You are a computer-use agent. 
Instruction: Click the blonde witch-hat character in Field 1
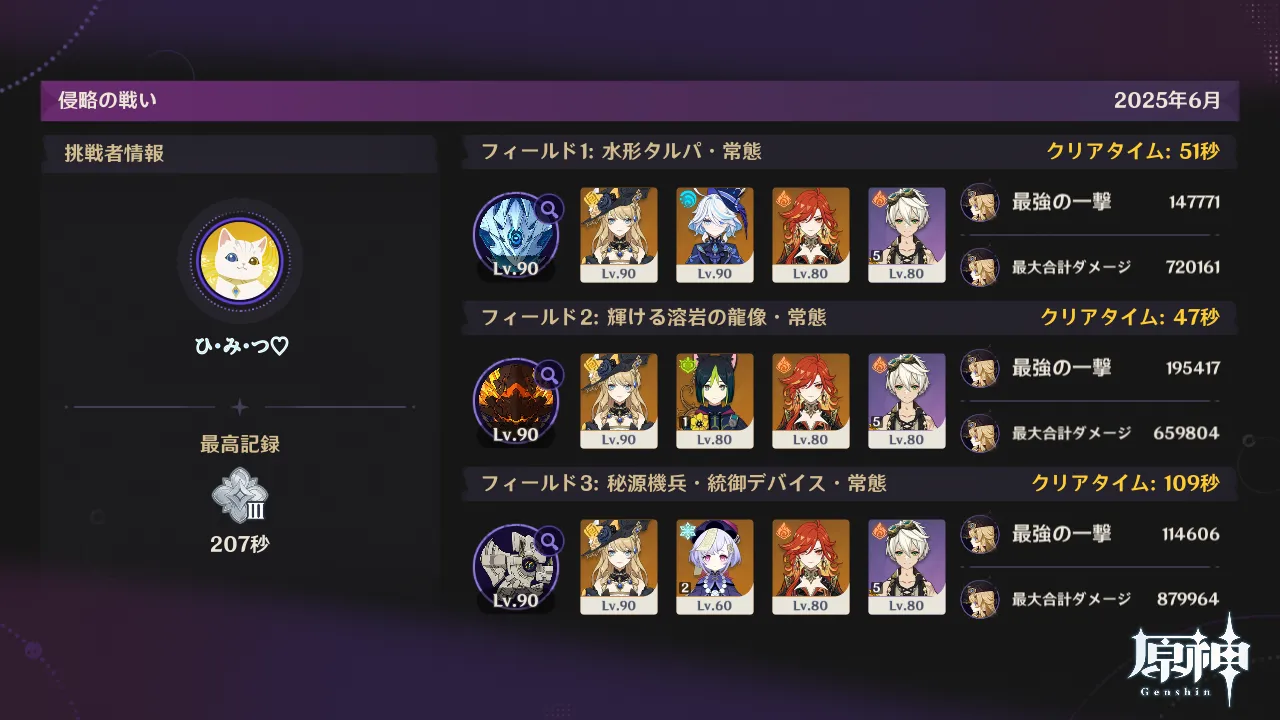coord(619,235)
